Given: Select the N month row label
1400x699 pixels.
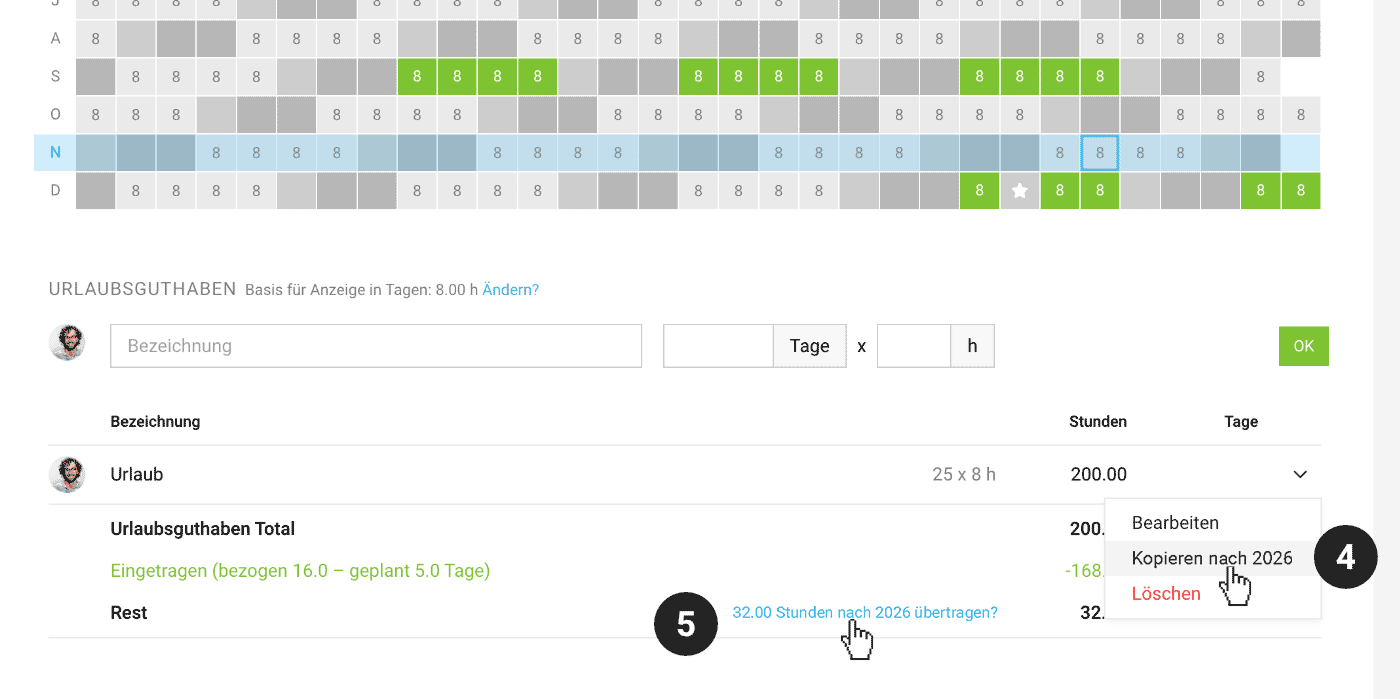Looking at the screenshot, I should pos(55,153).
